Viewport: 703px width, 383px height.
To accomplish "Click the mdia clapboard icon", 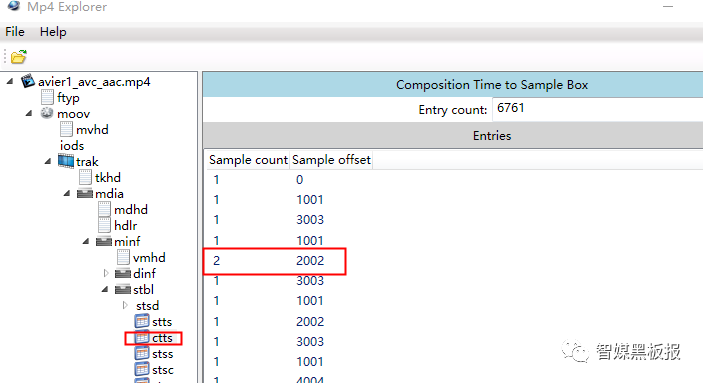I will tap(85, 193).
